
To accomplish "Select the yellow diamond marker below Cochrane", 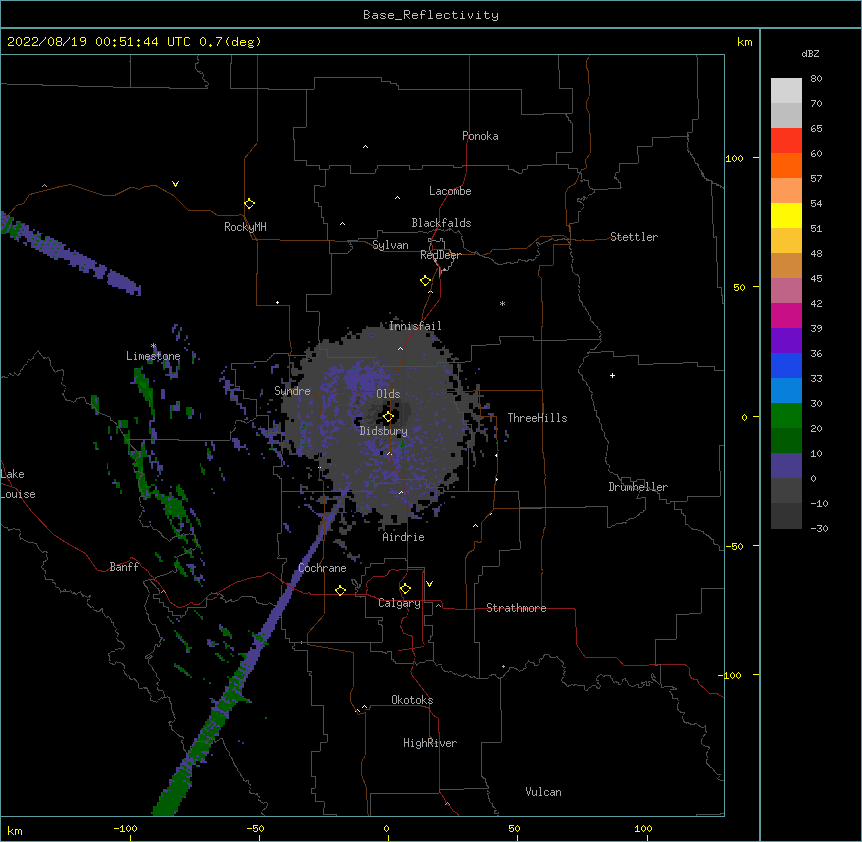I will (x=340, y=590).
